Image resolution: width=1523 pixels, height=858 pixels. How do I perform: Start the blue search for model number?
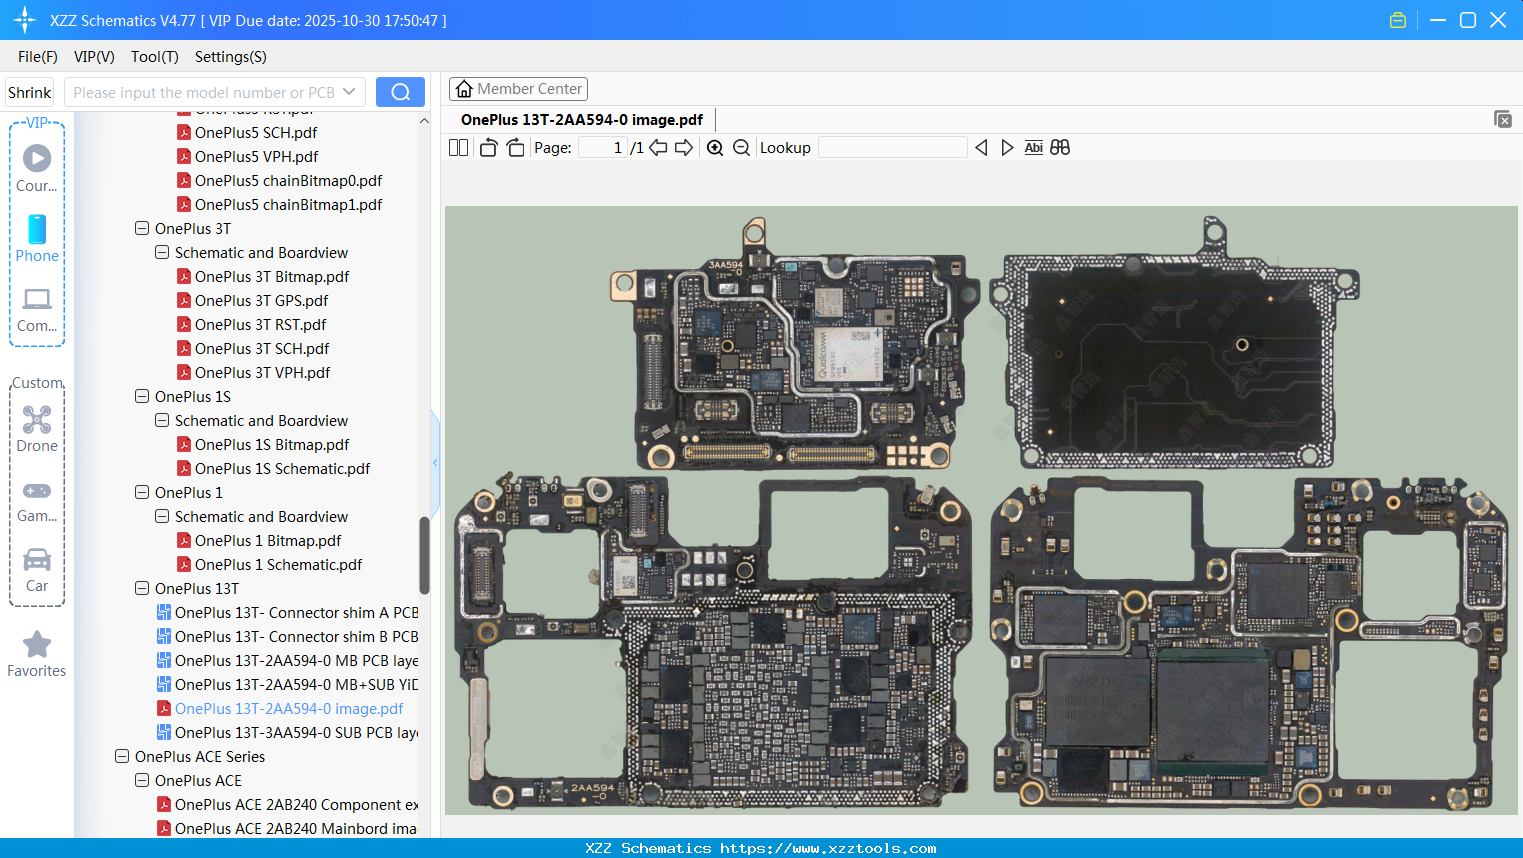tap(400, 91)
